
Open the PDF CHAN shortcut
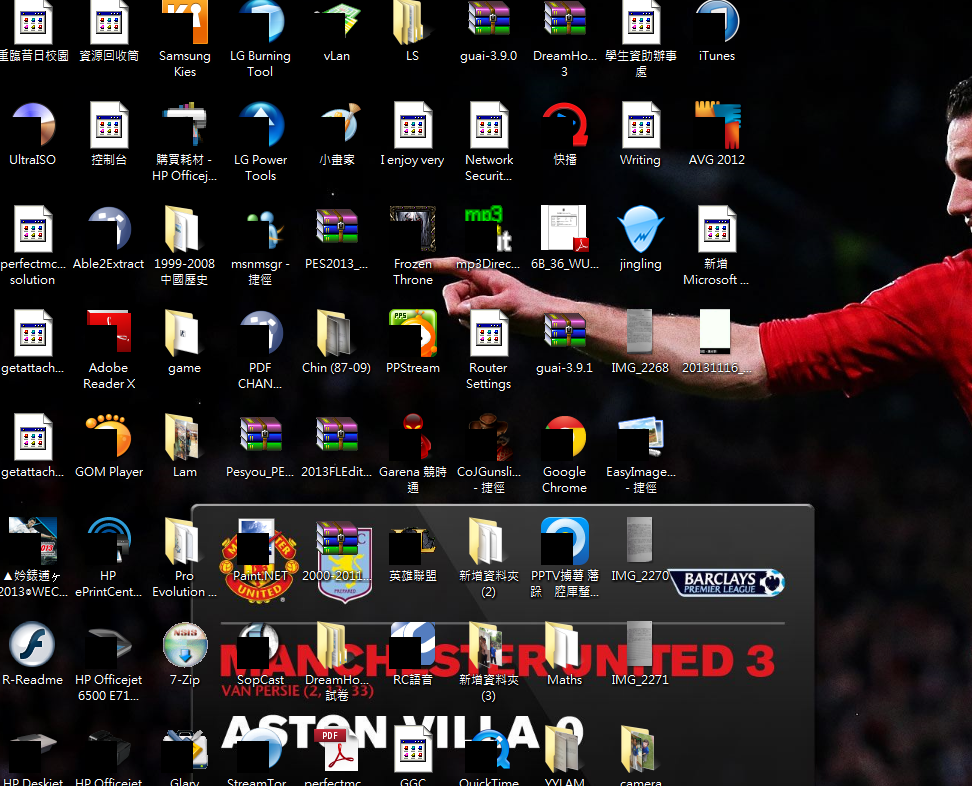(x=260, y=333)
